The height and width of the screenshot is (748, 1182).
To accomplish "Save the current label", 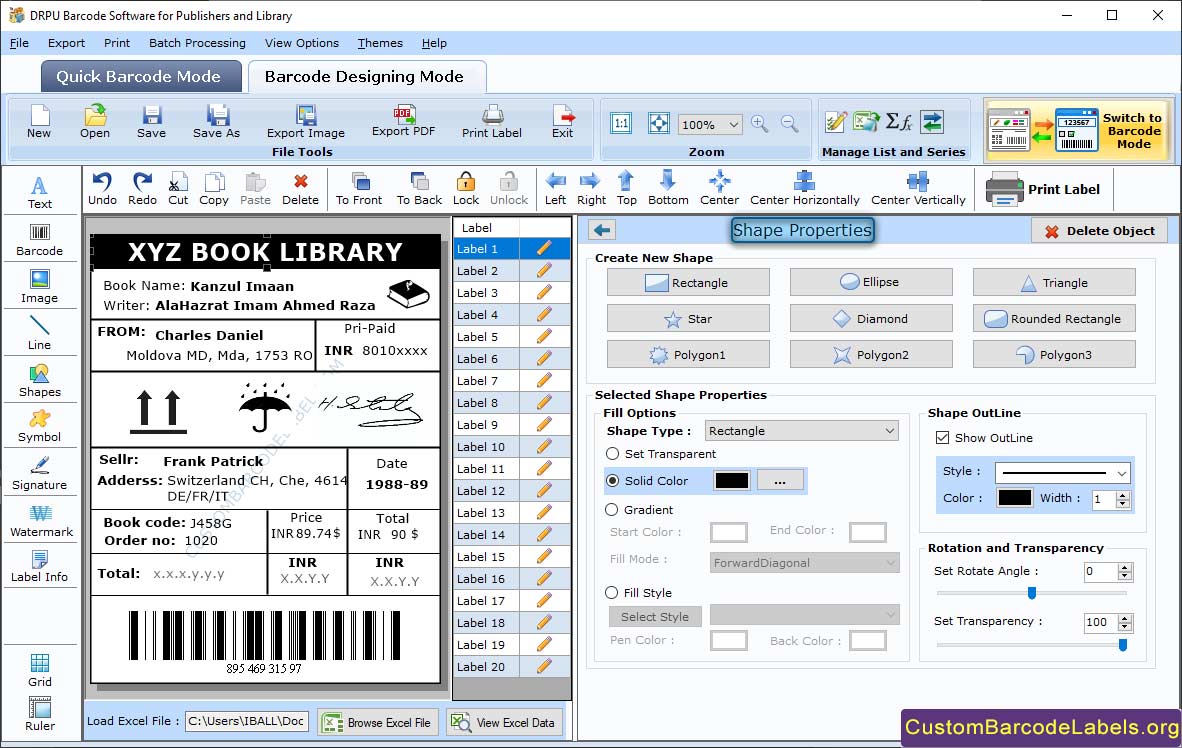I will point(152,122).
